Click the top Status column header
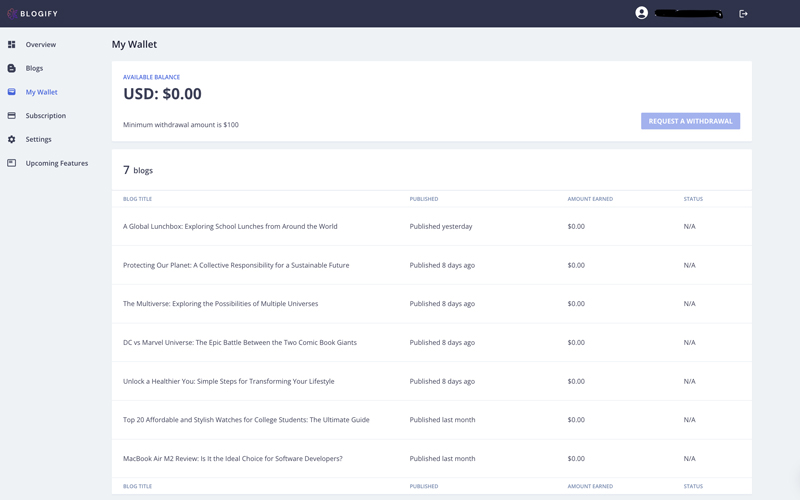 tap(693, 199)
